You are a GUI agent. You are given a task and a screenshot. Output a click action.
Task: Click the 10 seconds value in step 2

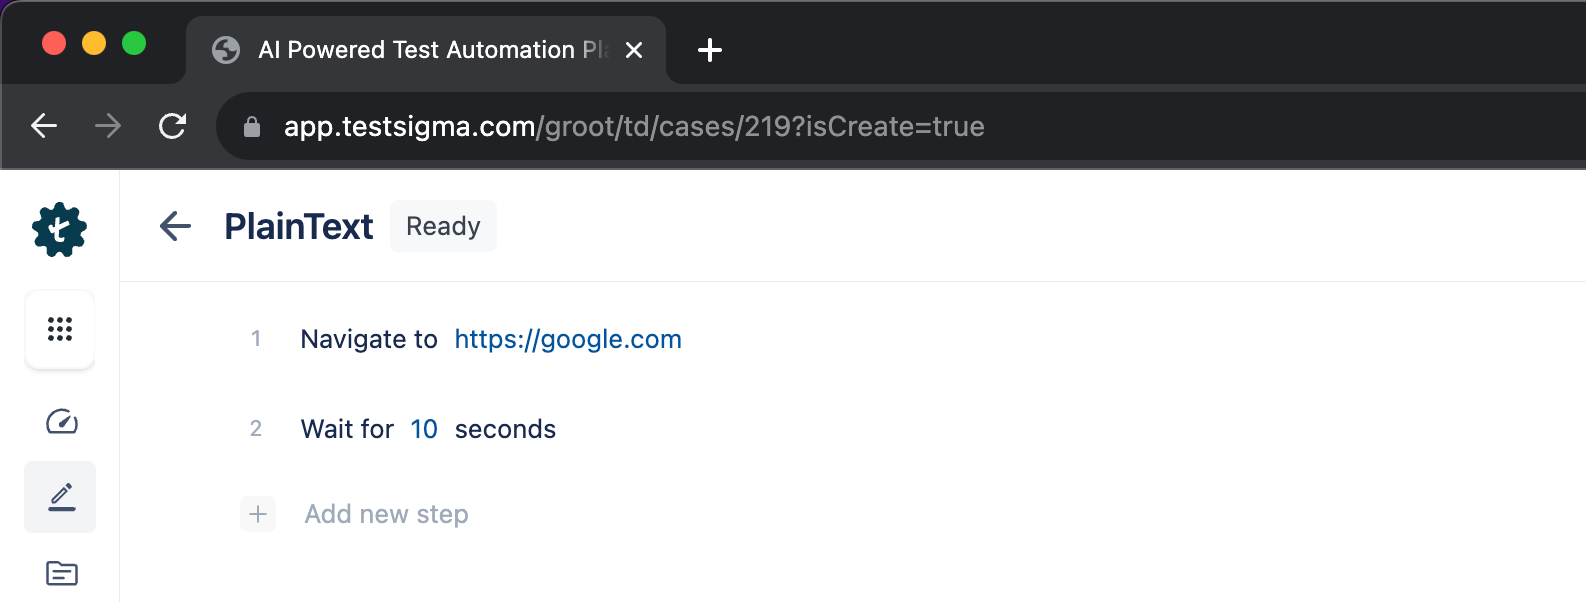coord(424,429)
